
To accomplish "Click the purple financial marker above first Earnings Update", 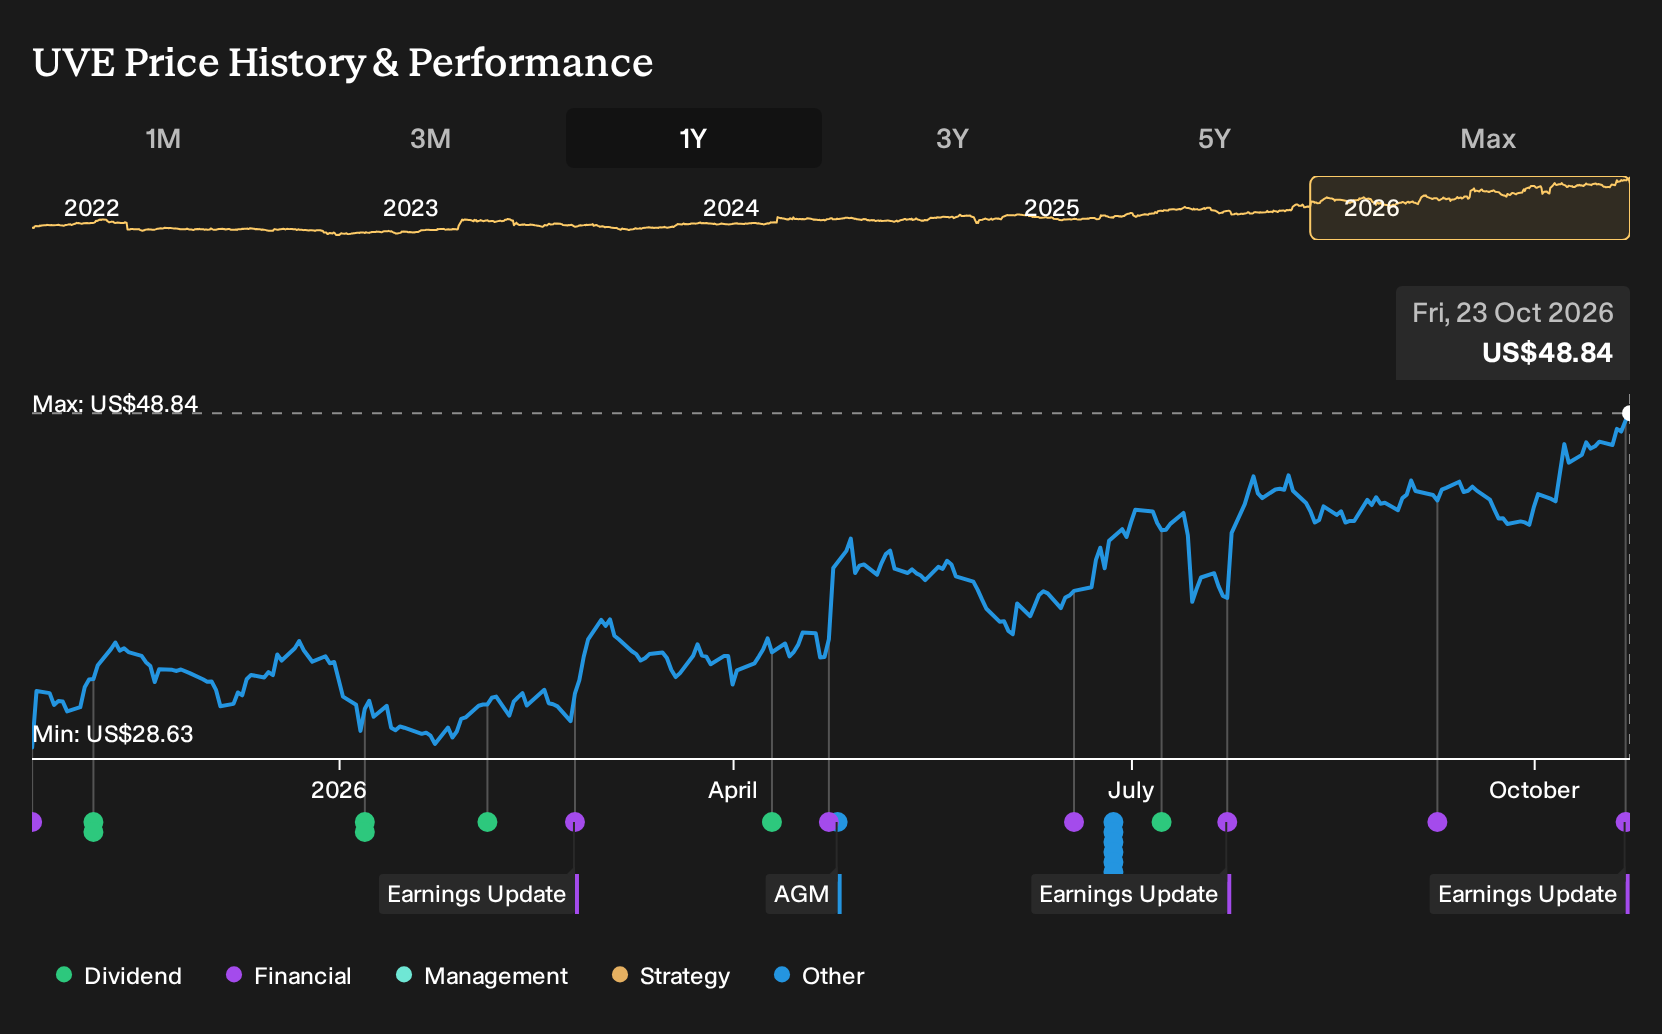I will (575, 822).
